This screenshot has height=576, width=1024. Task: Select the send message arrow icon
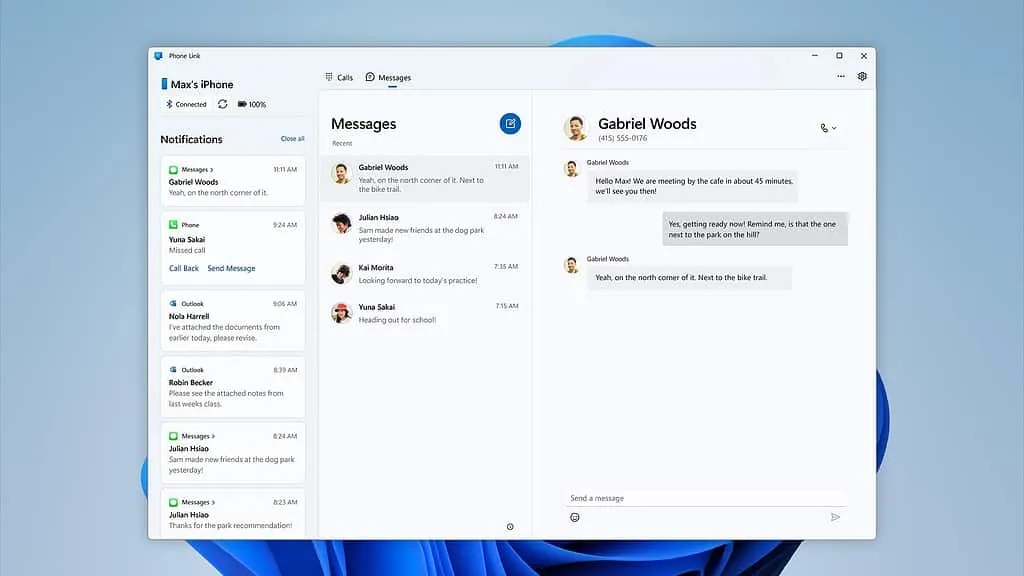coord(836,517)
